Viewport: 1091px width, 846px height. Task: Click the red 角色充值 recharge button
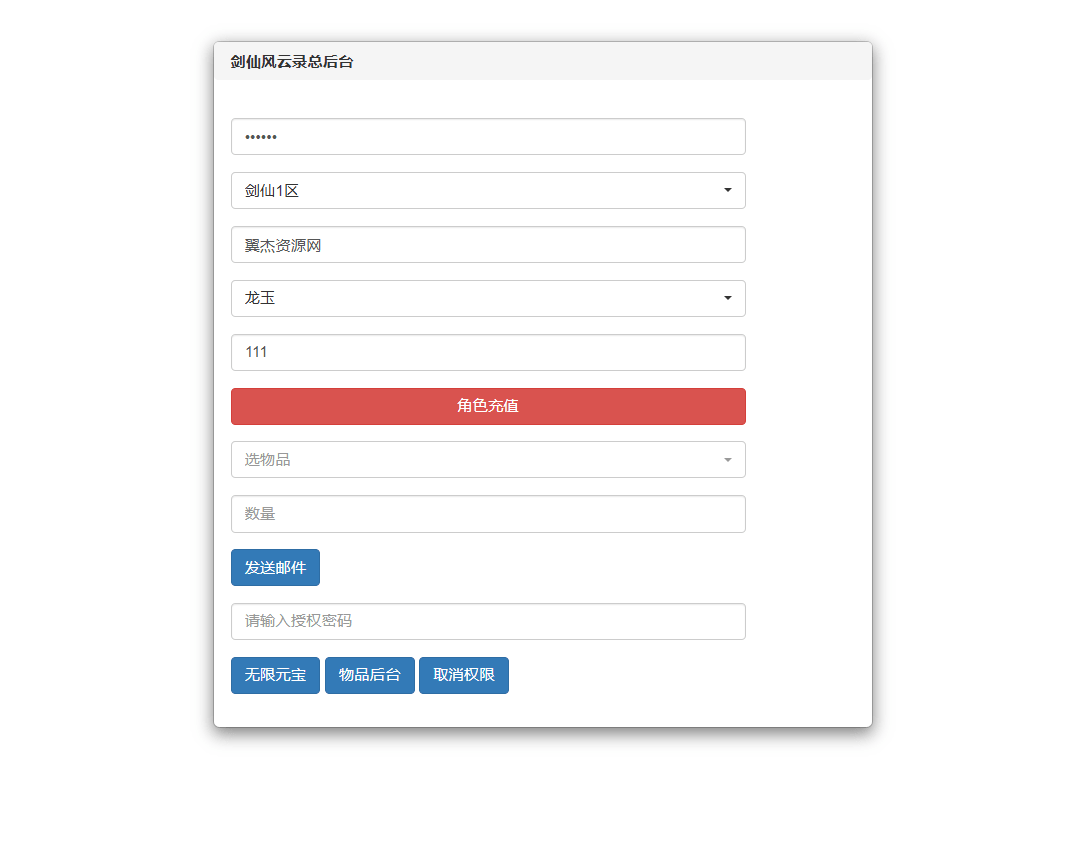click(488, 406)
